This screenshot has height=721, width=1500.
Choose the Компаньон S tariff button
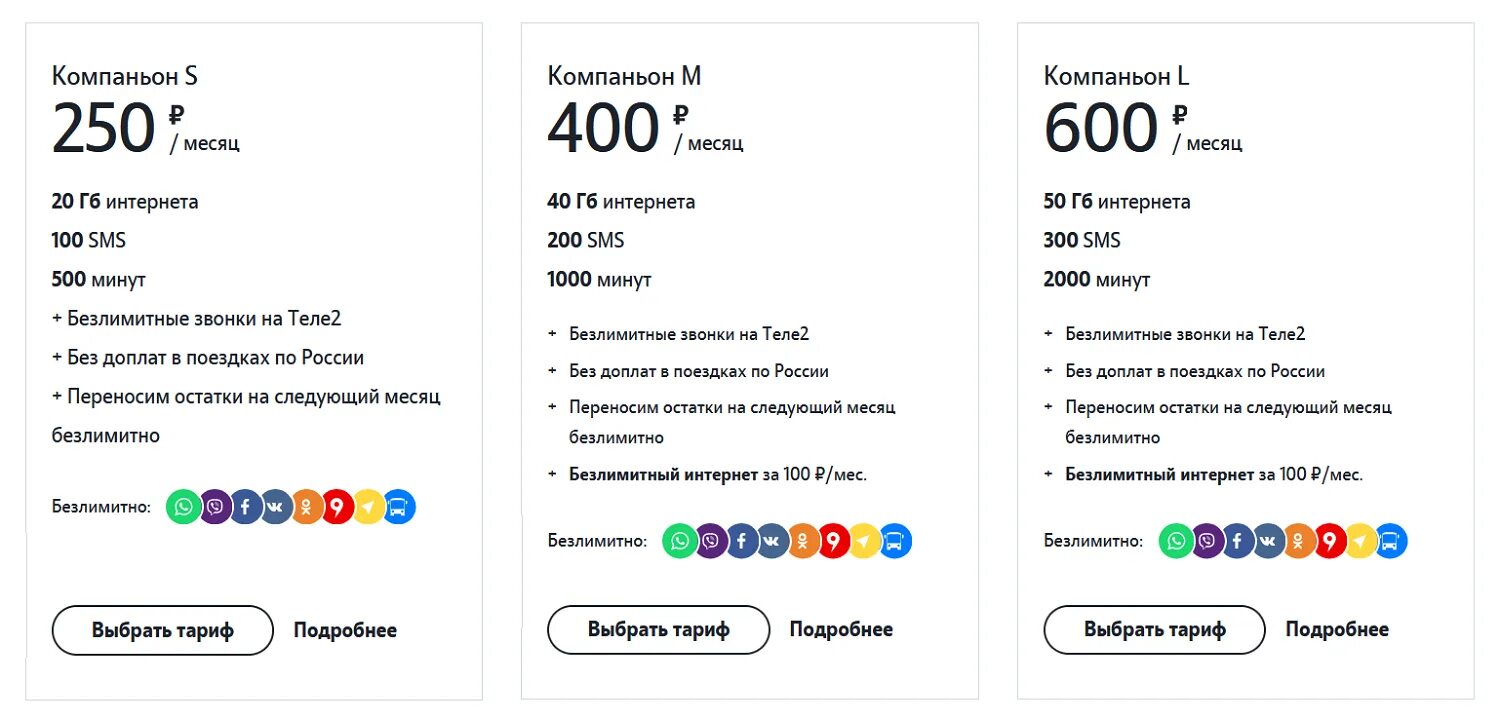(x=163, y=630)
